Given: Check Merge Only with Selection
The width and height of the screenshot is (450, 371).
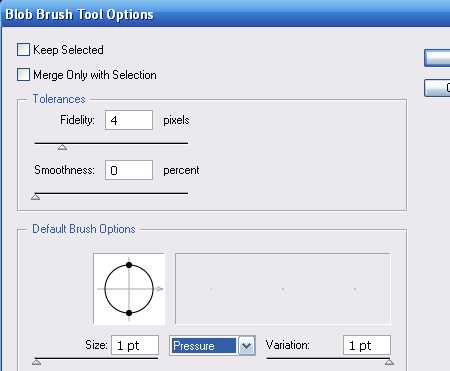Looking at the screenshot, I should click(x=24, y=75).
